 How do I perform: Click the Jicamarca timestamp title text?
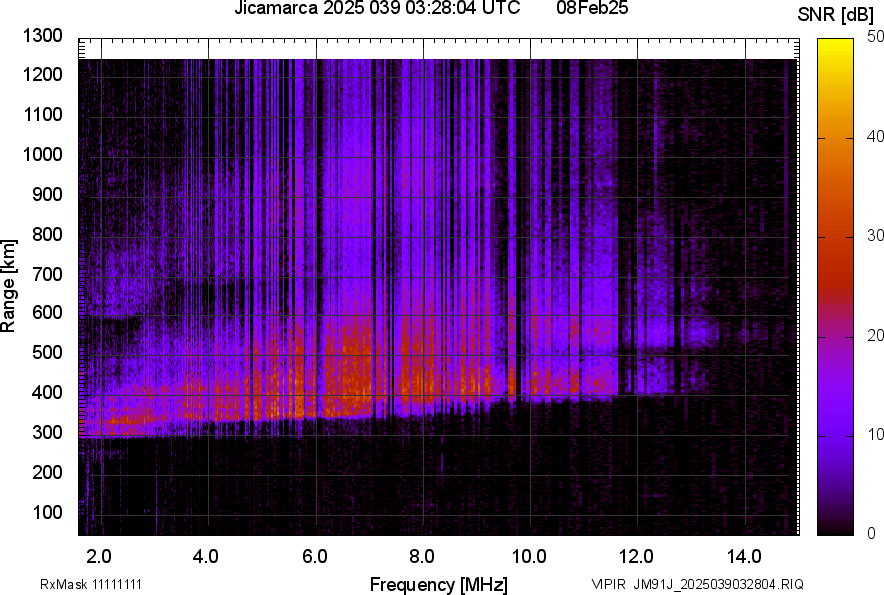click(x=377, y=9)
